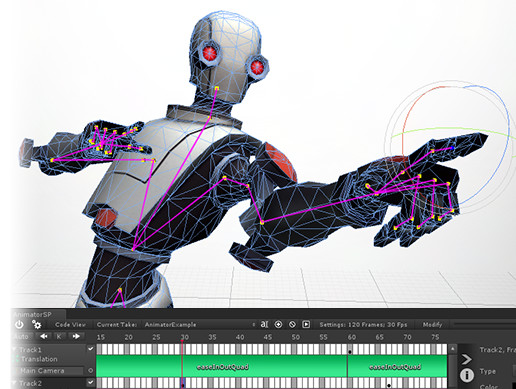Jump to the next keyframe
Screen dimensions: 516x389
coord(76,336)
